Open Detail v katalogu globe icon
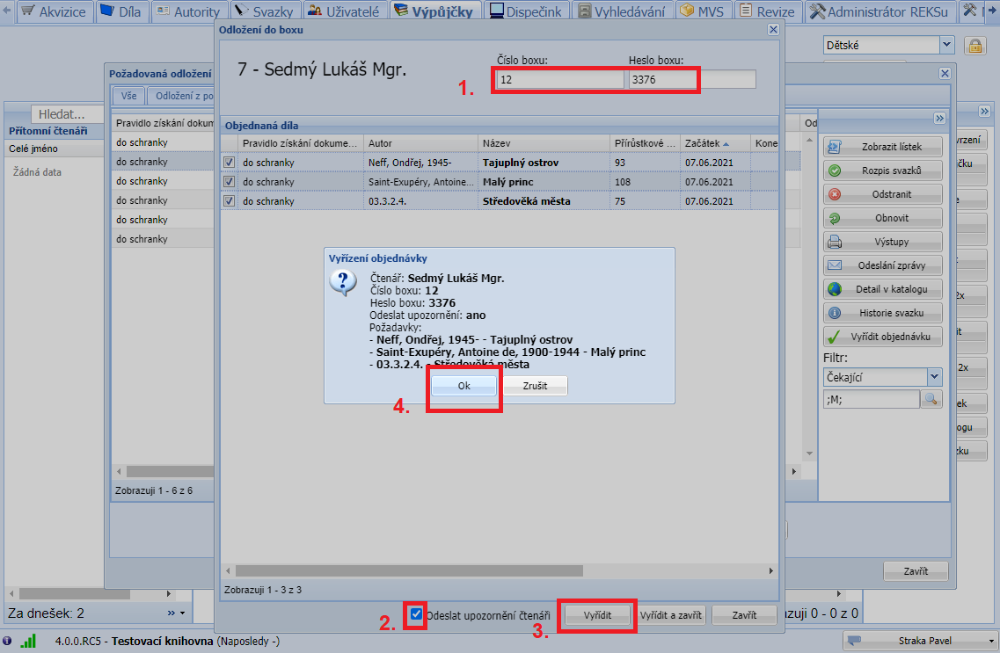This screenshot has height=653, width=1000. pyautogui.click(x=835, y=289)
